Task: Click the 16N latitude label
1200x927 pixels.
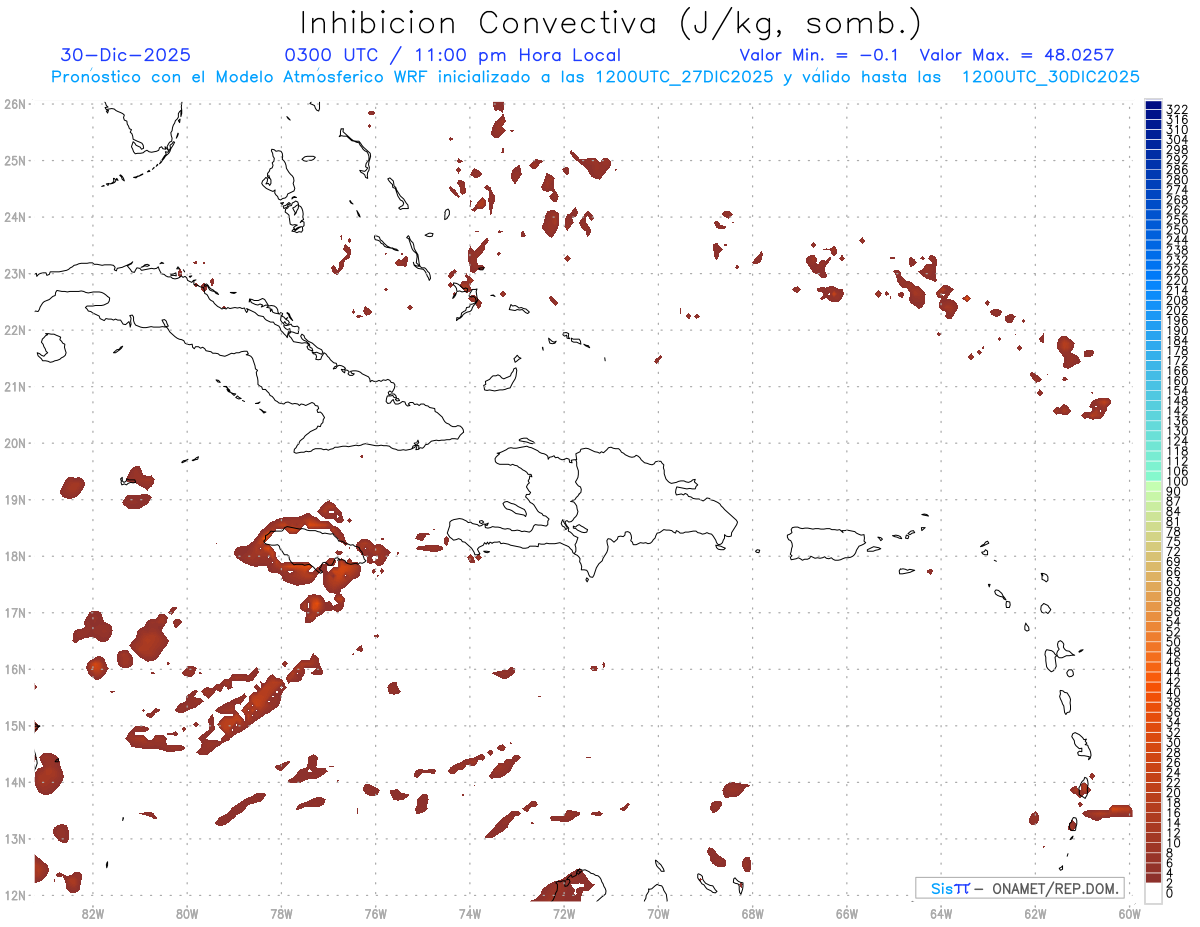Action: coord(15,669)
